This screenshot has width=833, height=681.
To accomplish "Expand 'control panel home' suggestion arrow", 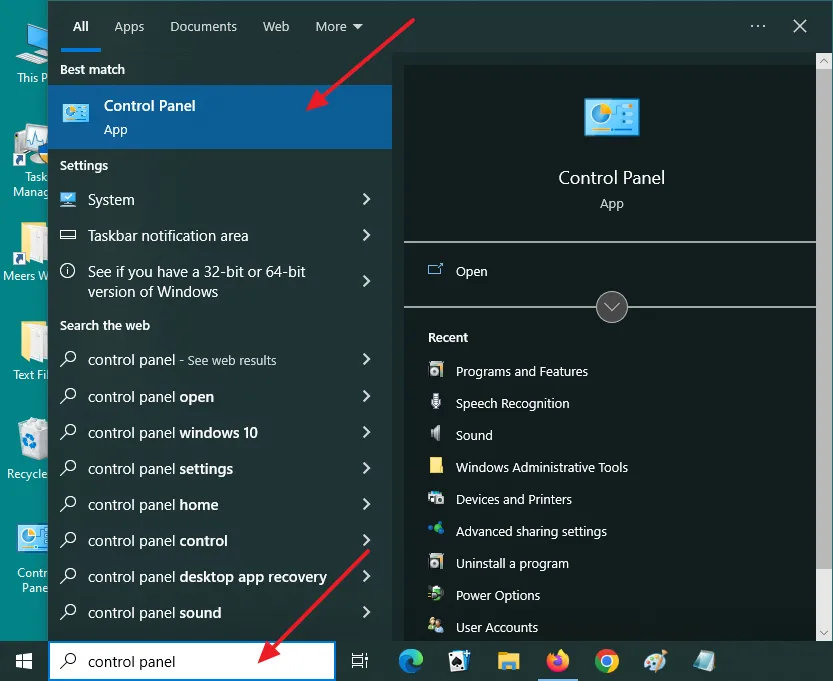I will point(367,504).
